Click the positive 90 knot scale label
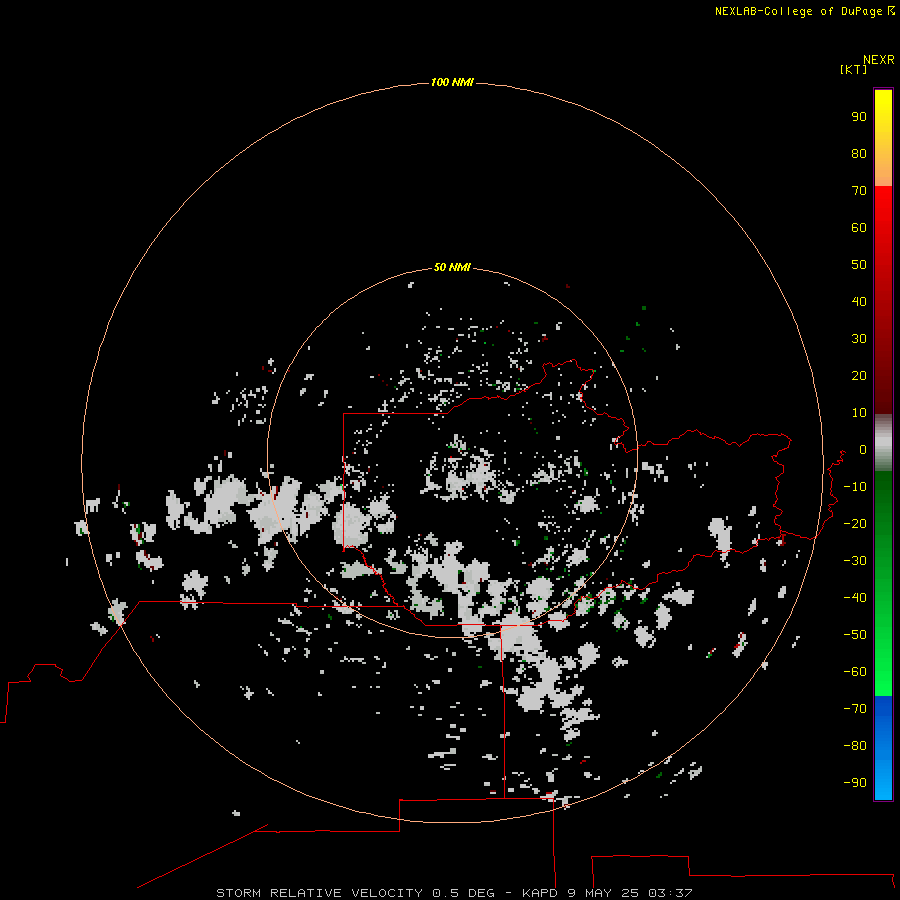 tap(859, 117)
